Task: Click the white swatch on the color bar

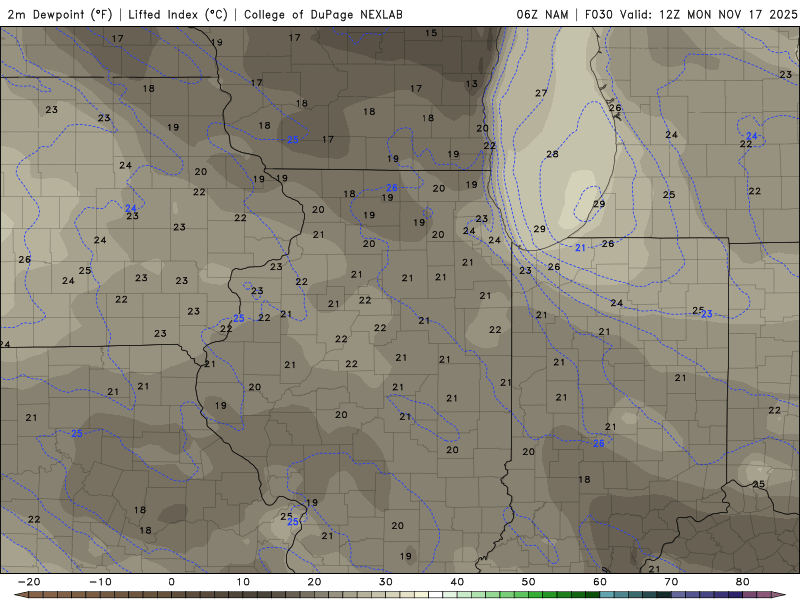Action: click(x=436, y=595)
